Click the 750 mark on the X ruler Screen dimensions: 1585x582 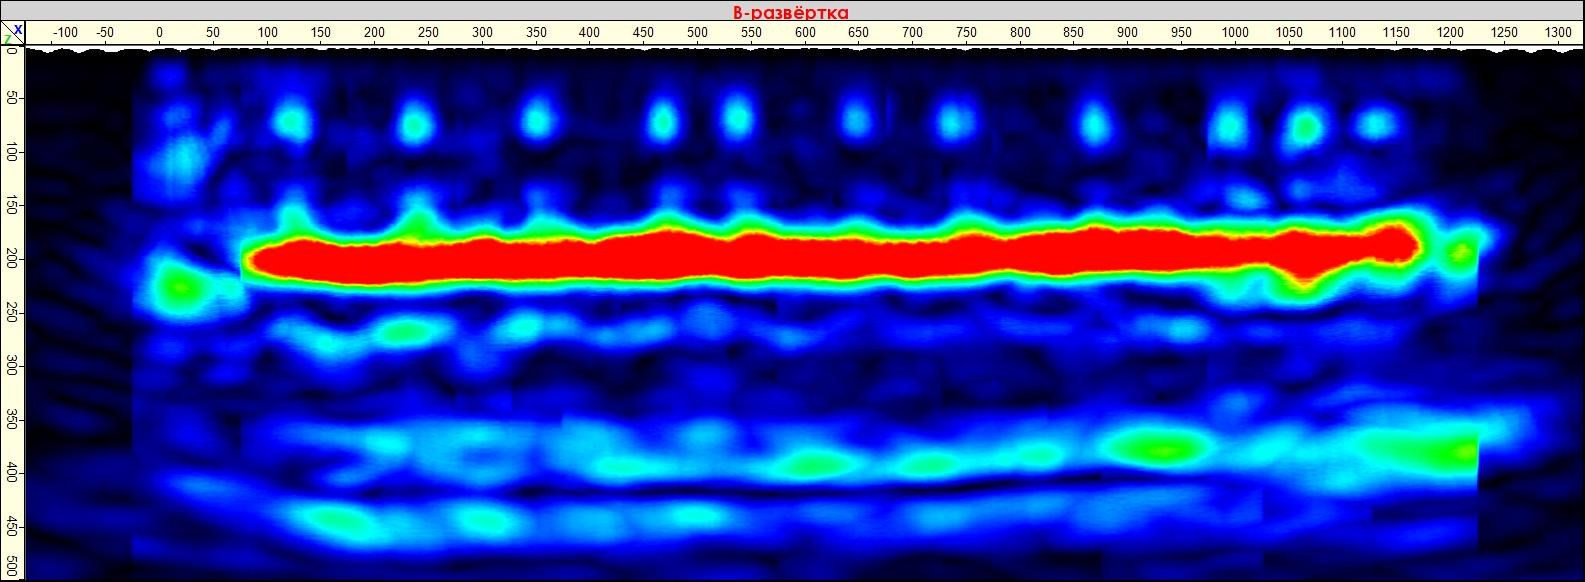(966, 33)
